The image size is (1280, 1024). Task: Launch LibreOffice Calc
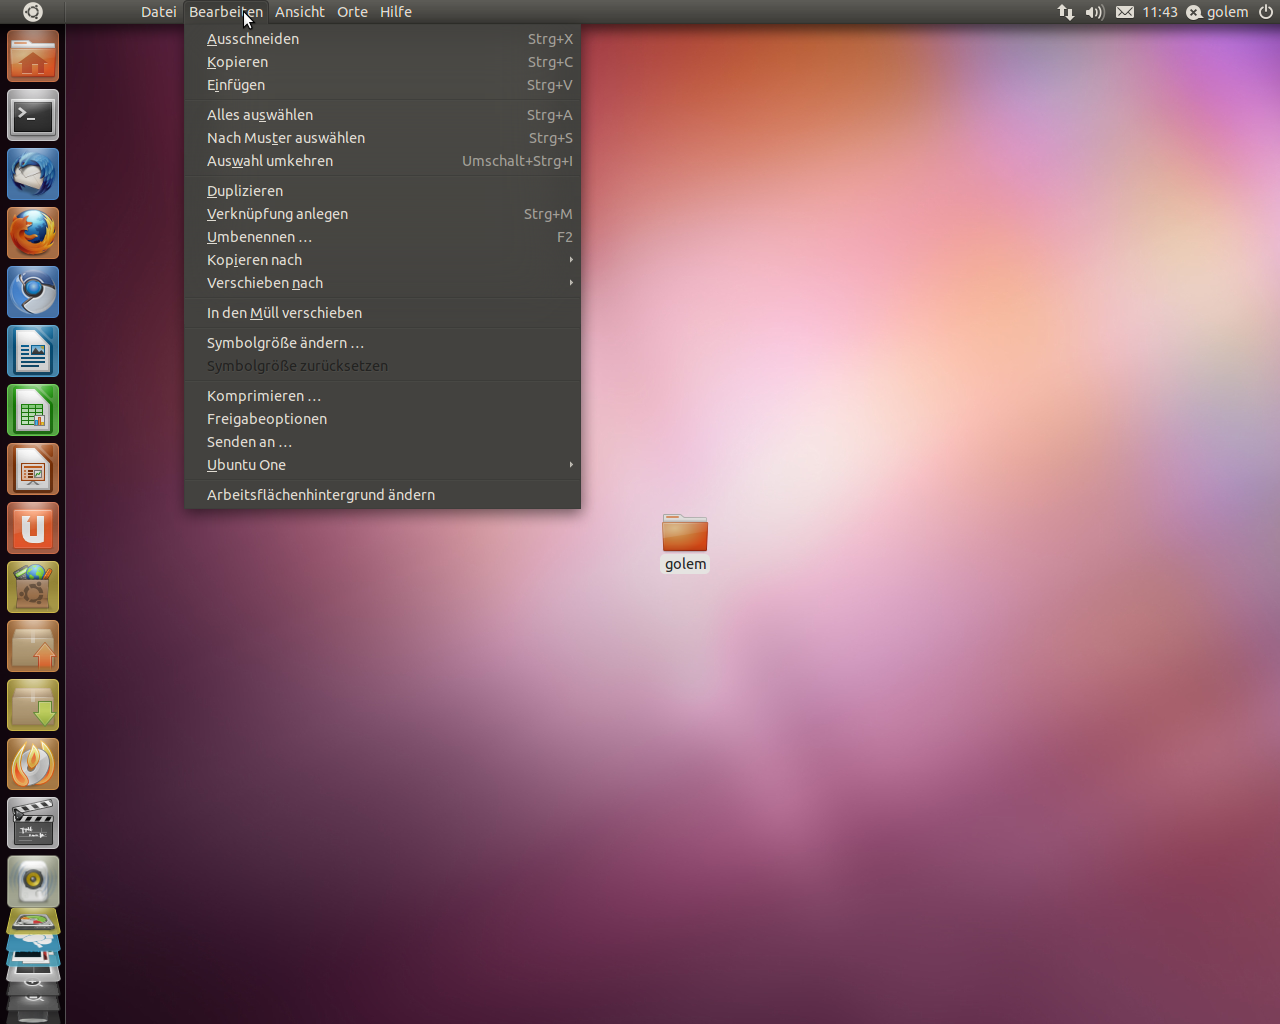pos(33,410)
